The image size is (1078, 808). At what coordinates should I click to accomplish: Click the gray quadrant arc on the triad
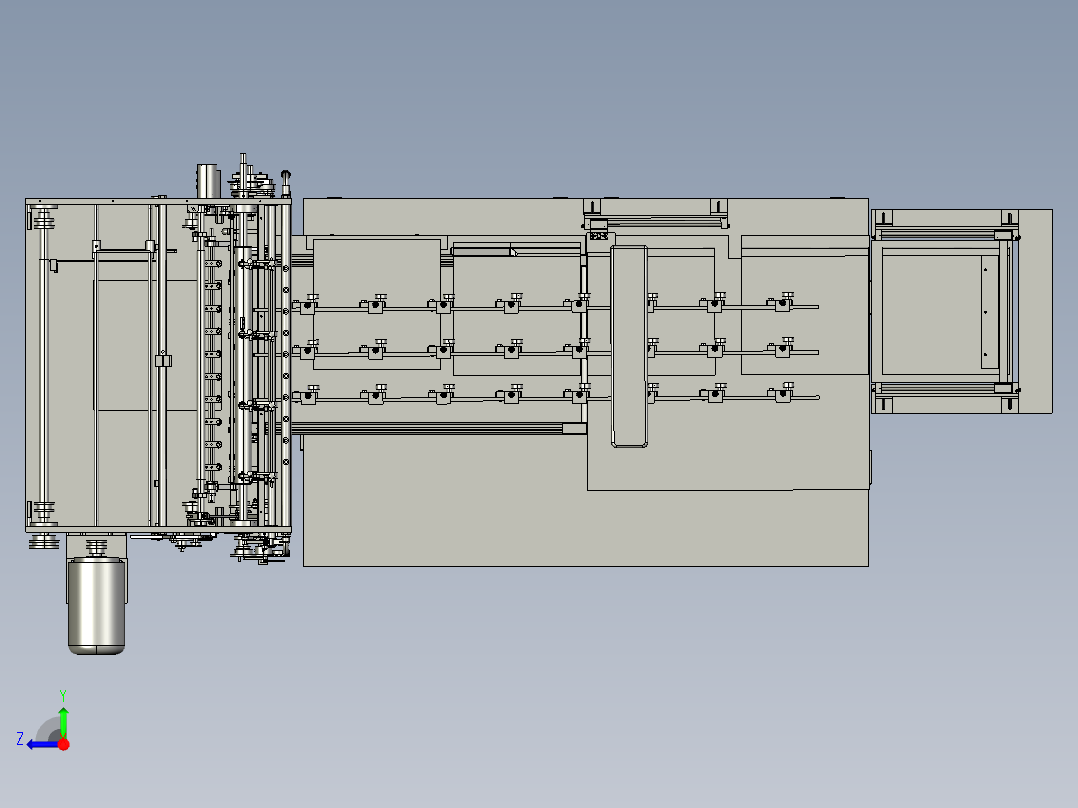(48, 730)
